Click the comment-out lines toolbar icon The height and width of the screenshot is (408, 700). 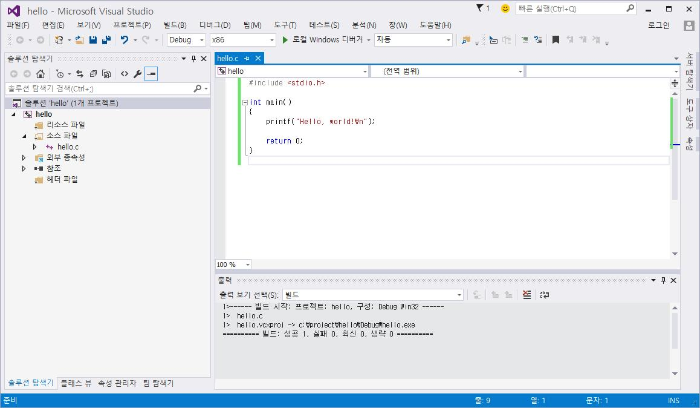[525, 40]
